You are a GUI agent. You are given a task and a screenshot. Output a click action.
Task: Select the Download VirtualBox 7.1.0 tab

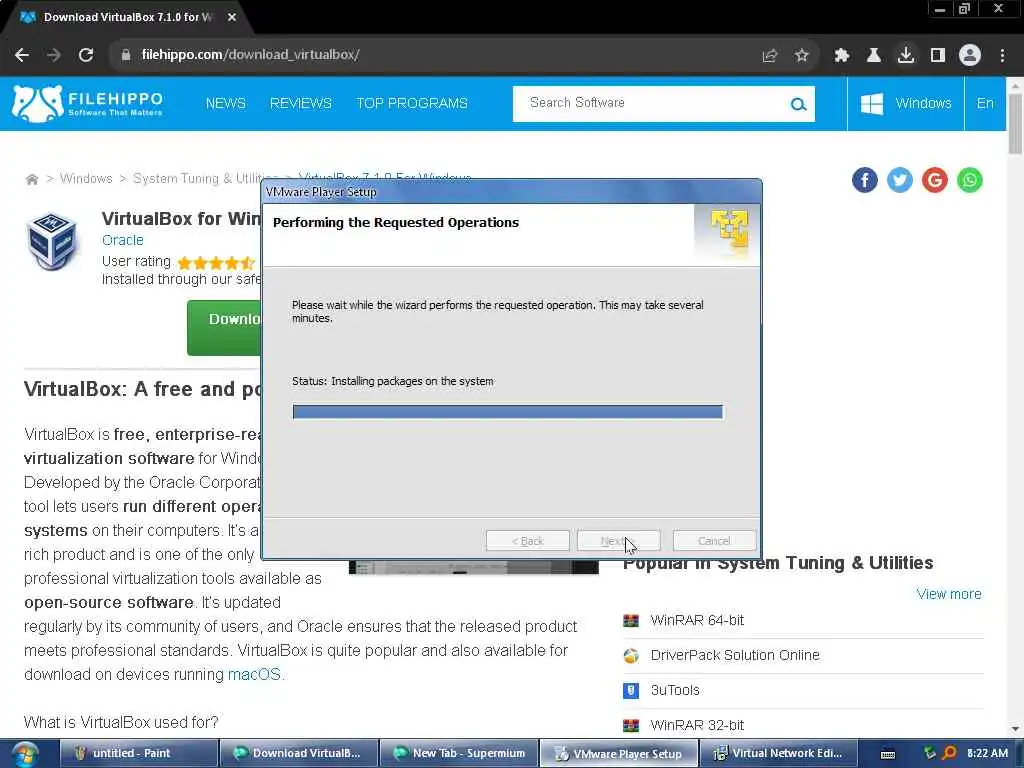[x=127, y=17]
